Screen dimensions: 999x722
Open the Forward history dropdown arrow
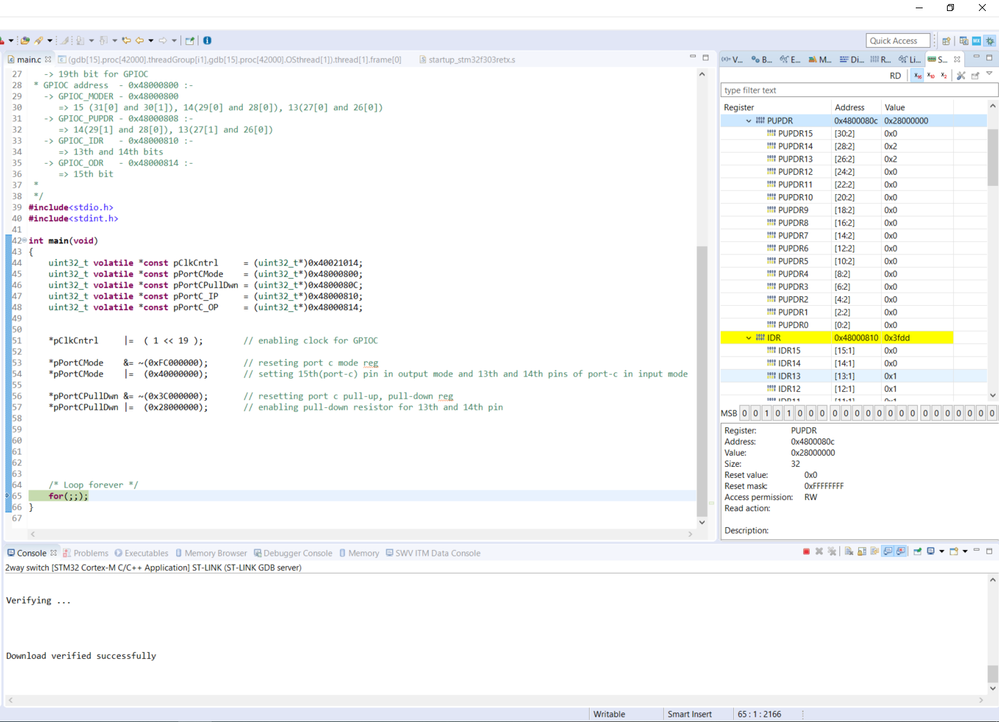[x=174, y=40]
